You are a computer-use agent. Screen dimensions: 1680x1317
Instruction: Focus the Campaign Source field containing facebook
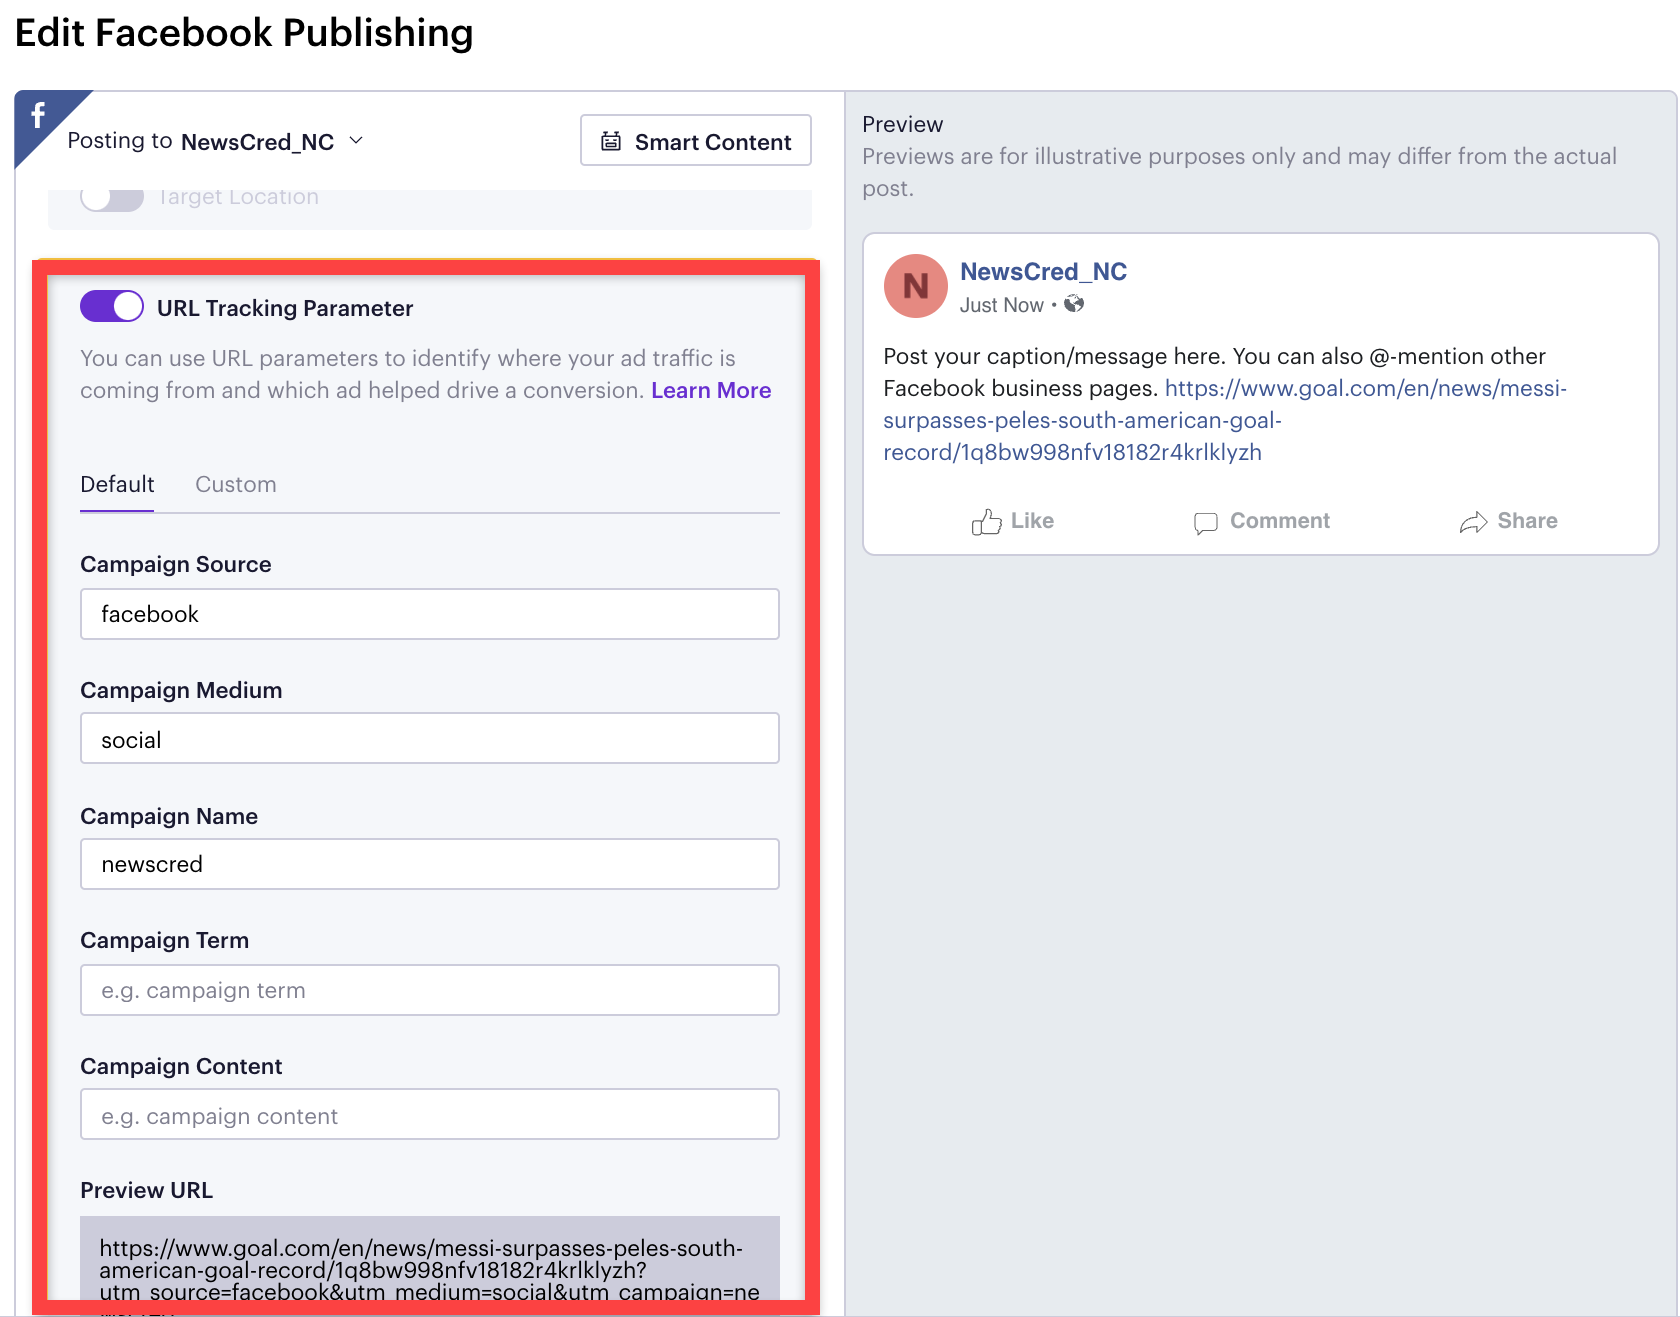point(430,614)
